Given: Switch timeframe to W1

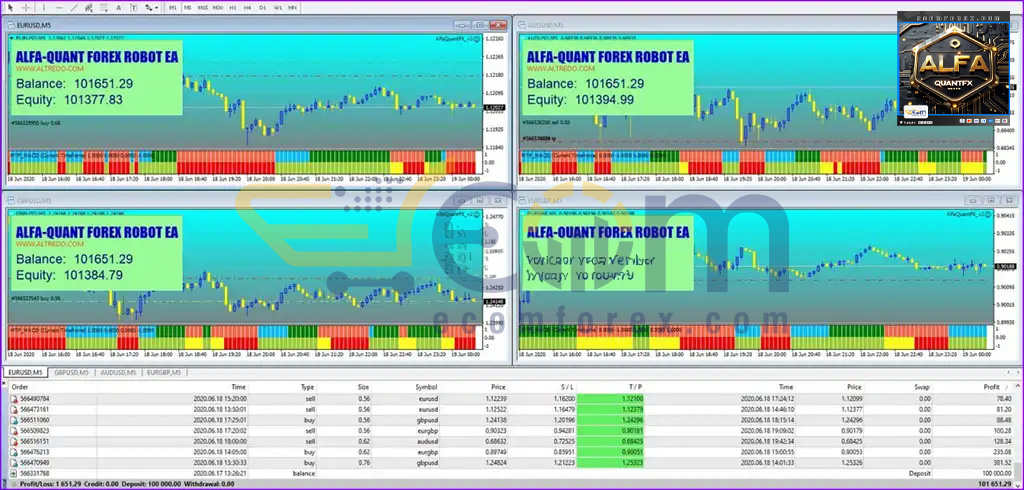Looking at the screenshot, I should click(278, 8).
